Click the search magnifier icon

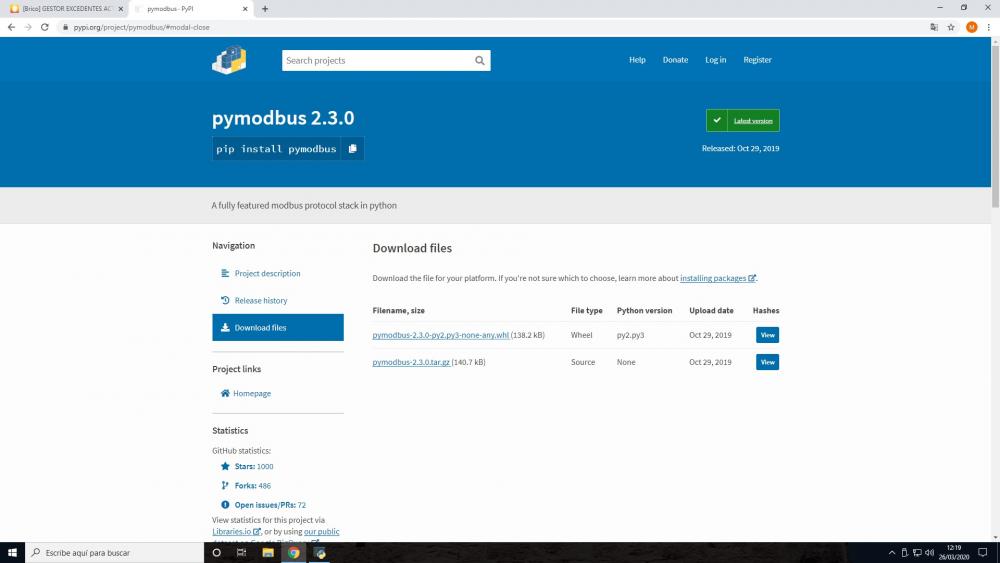pyautogui.click(x=480, y=61)
